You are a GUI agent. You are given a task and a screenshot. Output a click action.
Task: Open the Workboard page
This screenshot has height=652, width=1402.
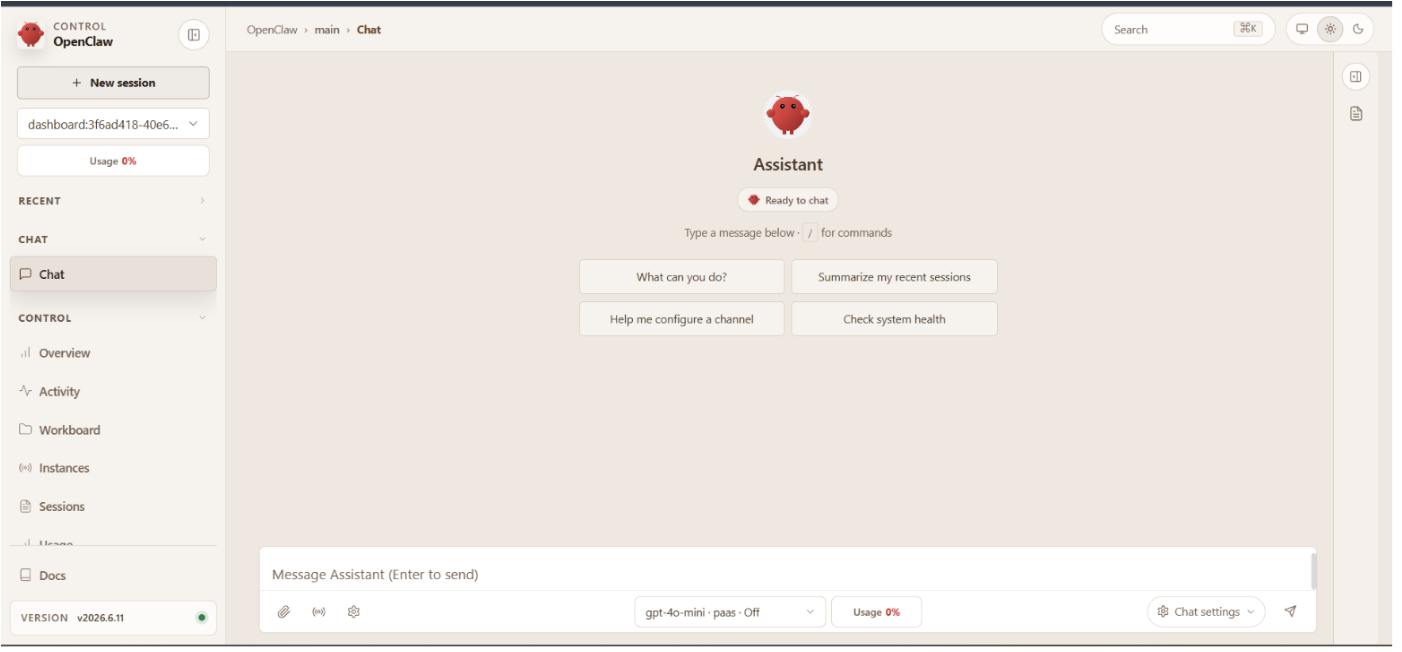tap(113, 430)
